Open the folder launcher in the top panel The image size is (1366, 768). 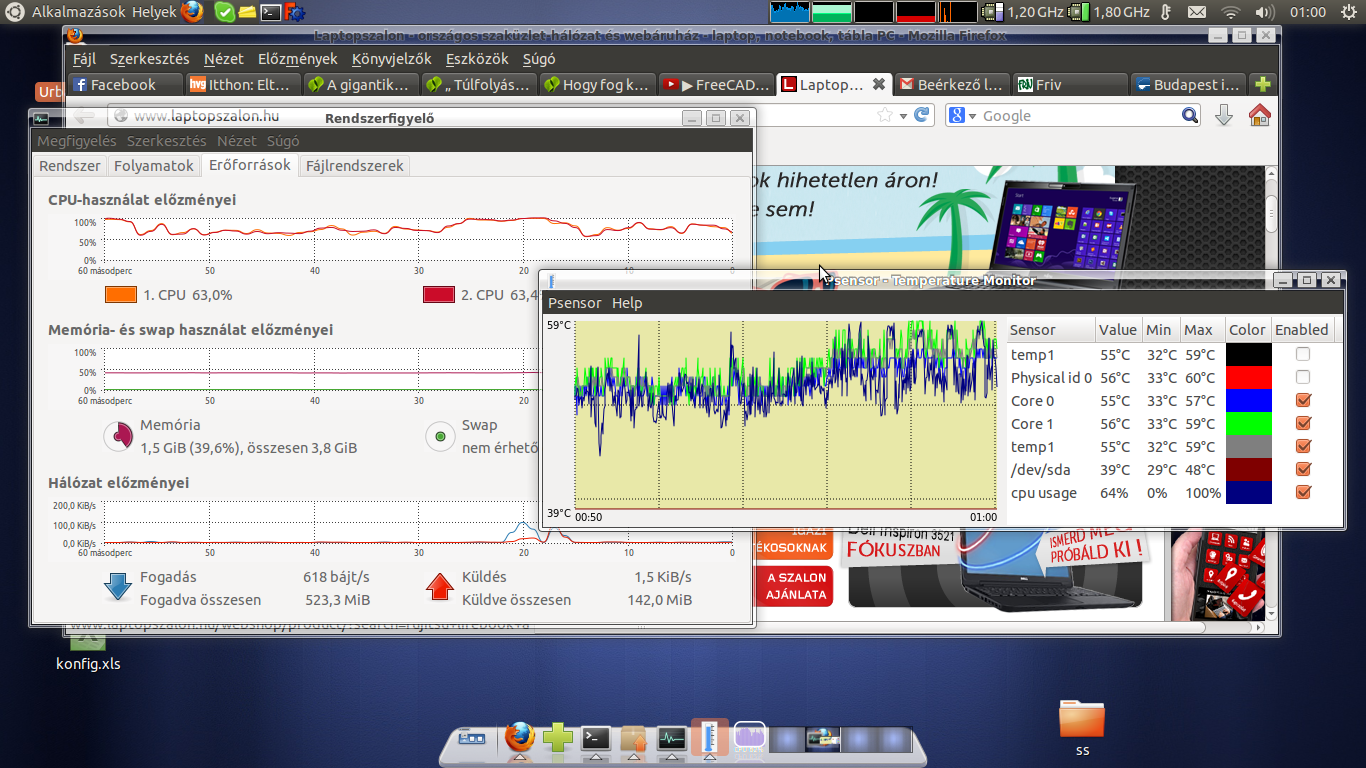click(247, 12)
